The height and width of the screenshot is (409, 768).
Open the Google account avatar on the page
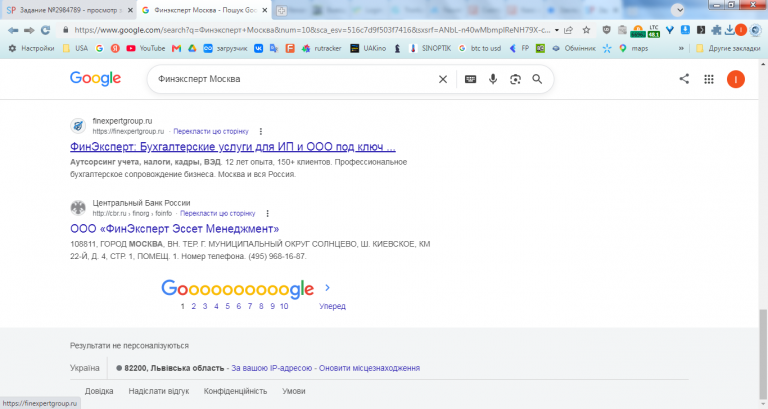[x=736, y=79]
